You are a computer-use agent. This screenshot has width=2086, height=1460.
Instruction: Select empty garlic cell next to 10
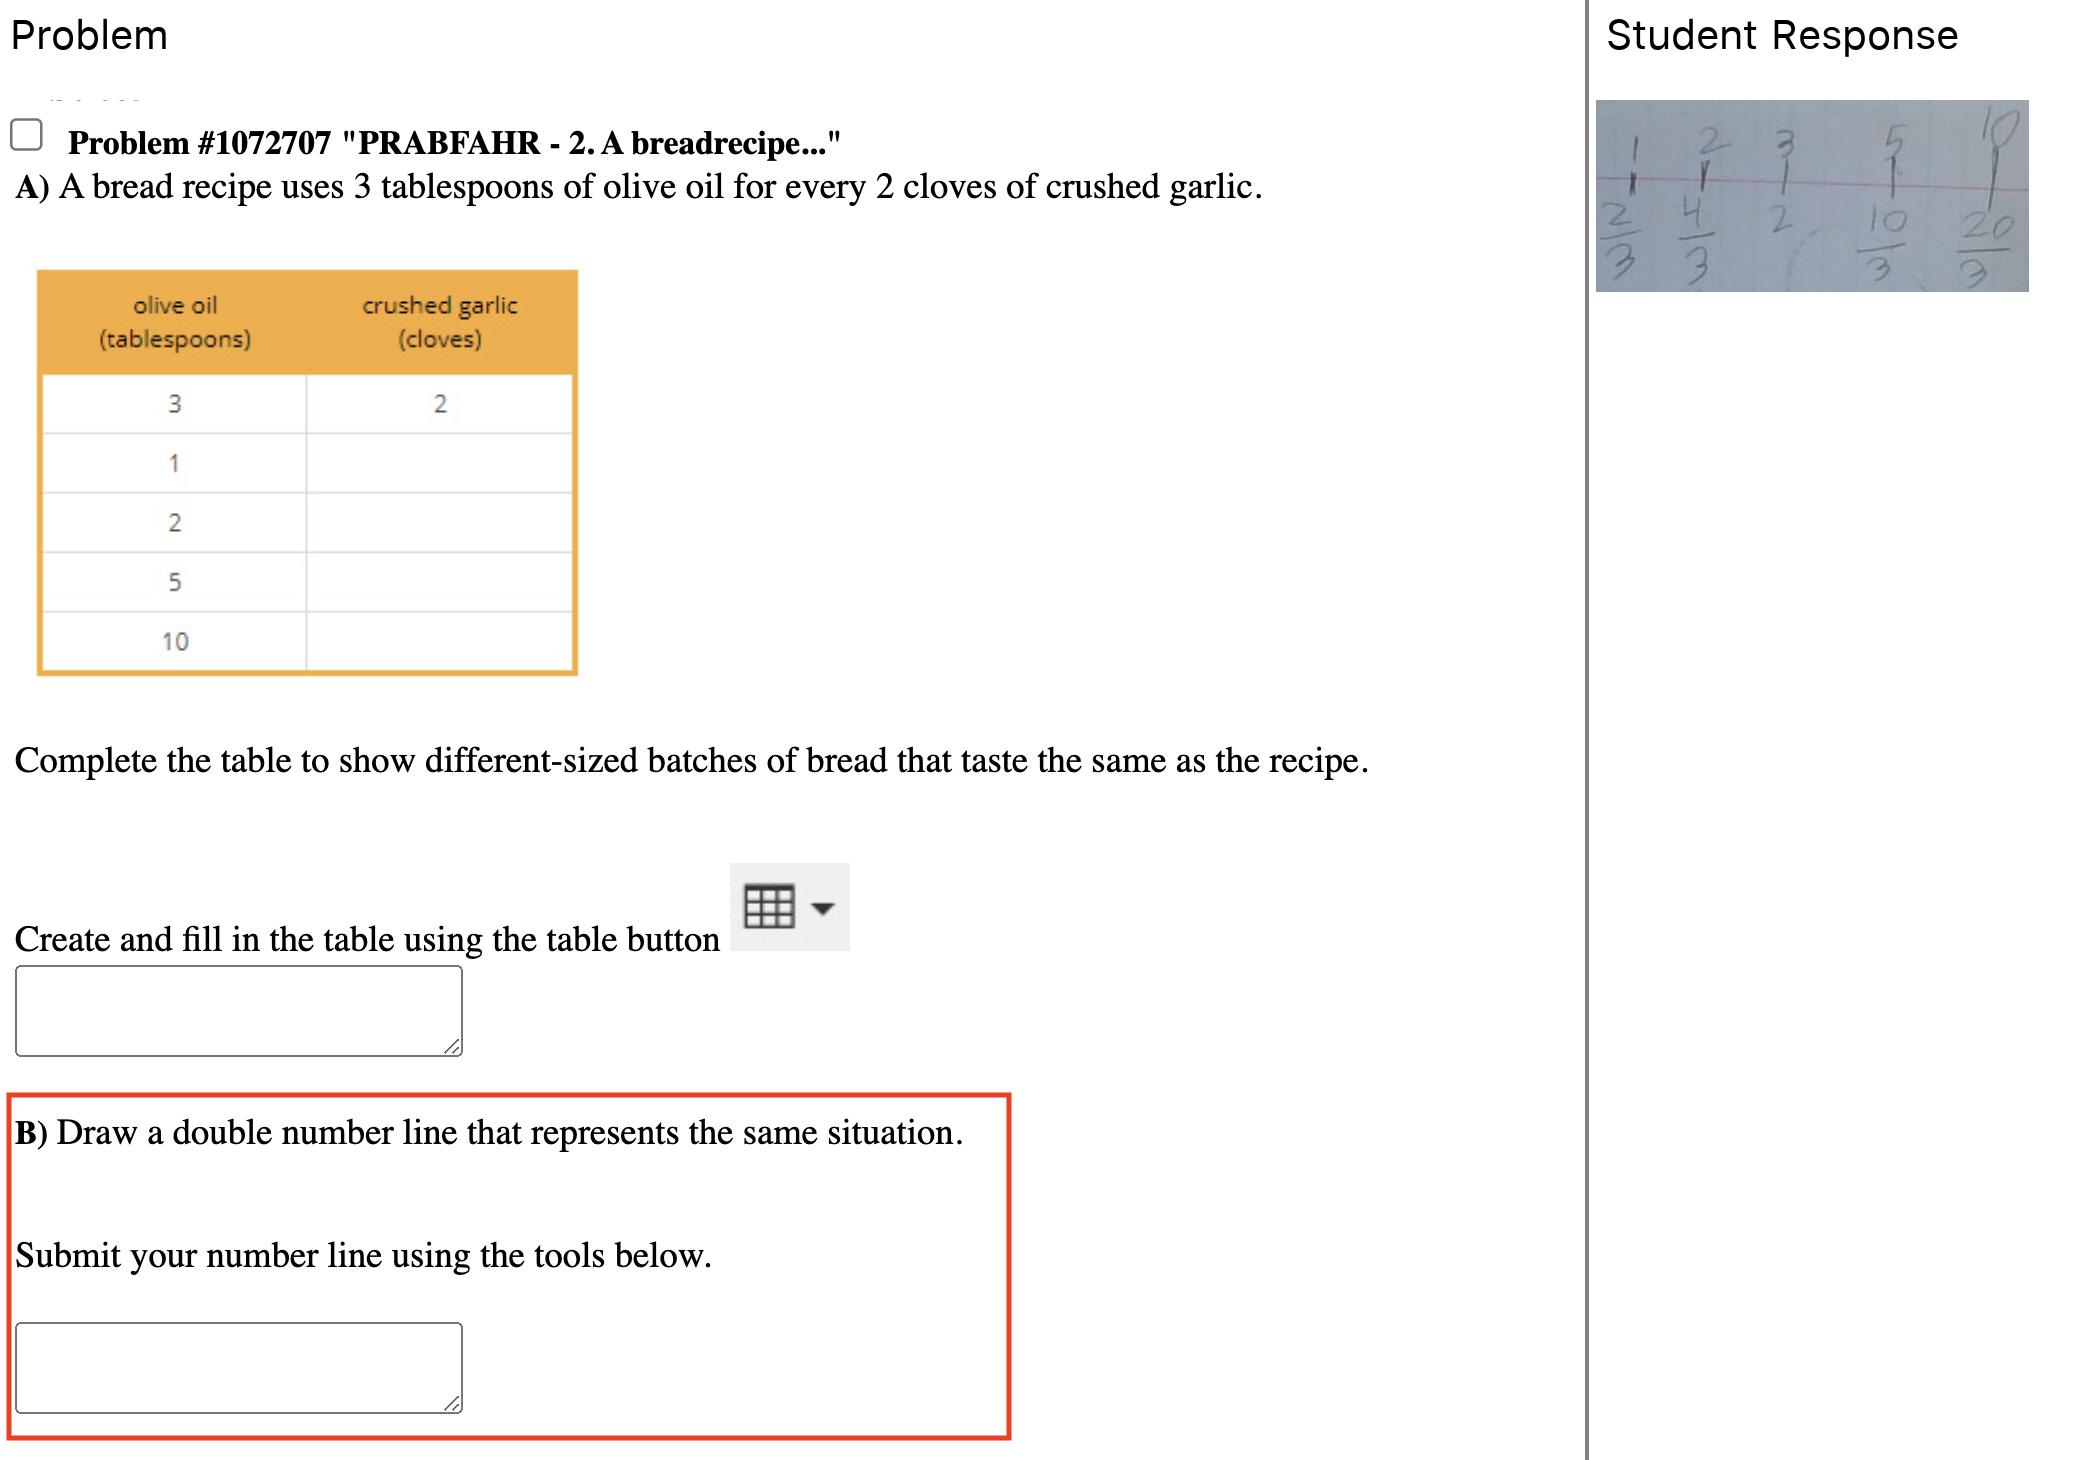coord(439,641)
